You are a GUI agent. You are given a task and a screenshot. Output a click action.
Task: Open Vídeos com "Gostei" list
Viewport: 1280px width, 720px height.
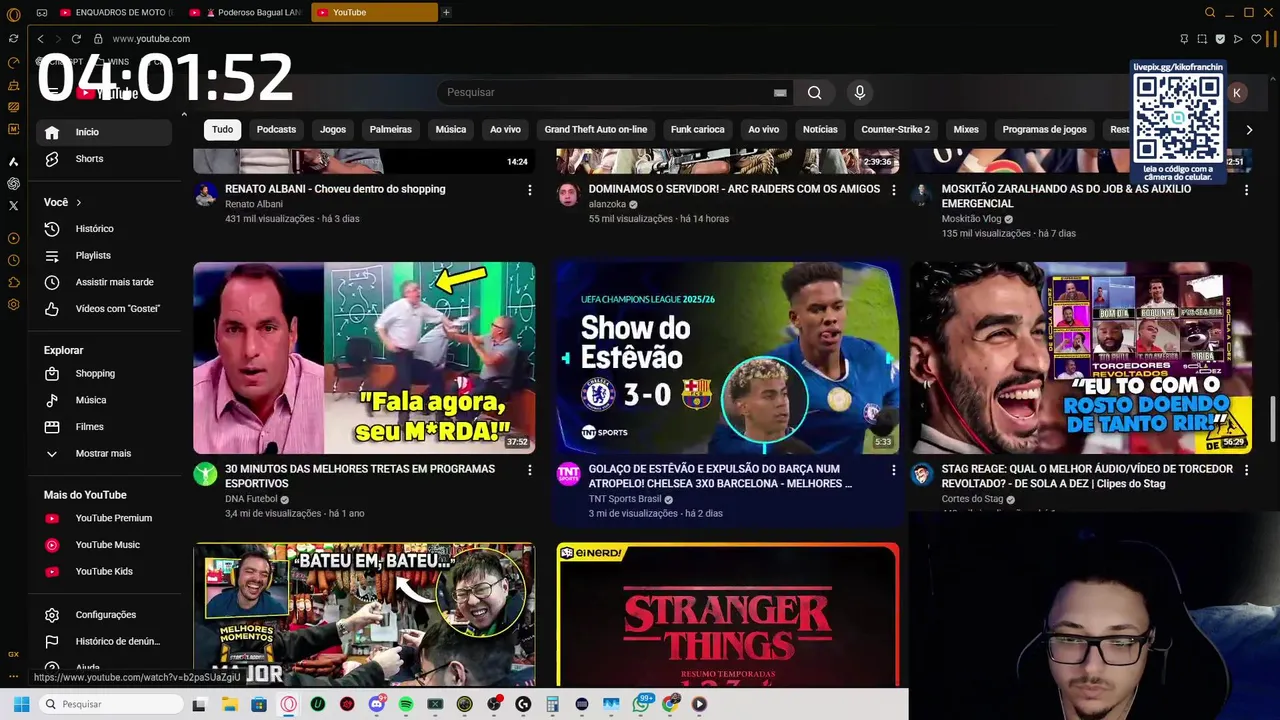(106, 309)
